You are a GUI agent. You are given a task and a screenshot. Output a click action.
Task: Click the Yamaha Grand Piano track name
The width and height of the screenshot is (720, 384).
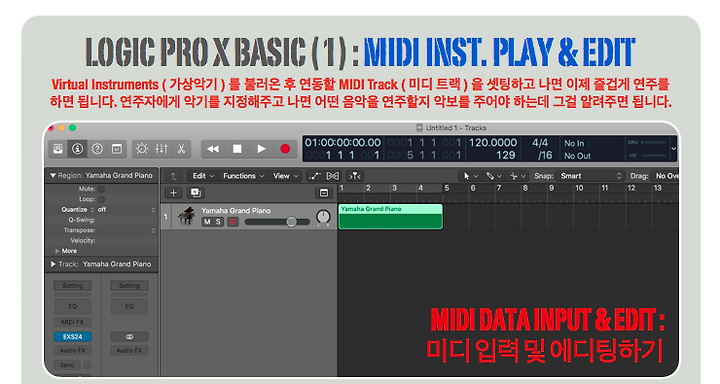236,211
